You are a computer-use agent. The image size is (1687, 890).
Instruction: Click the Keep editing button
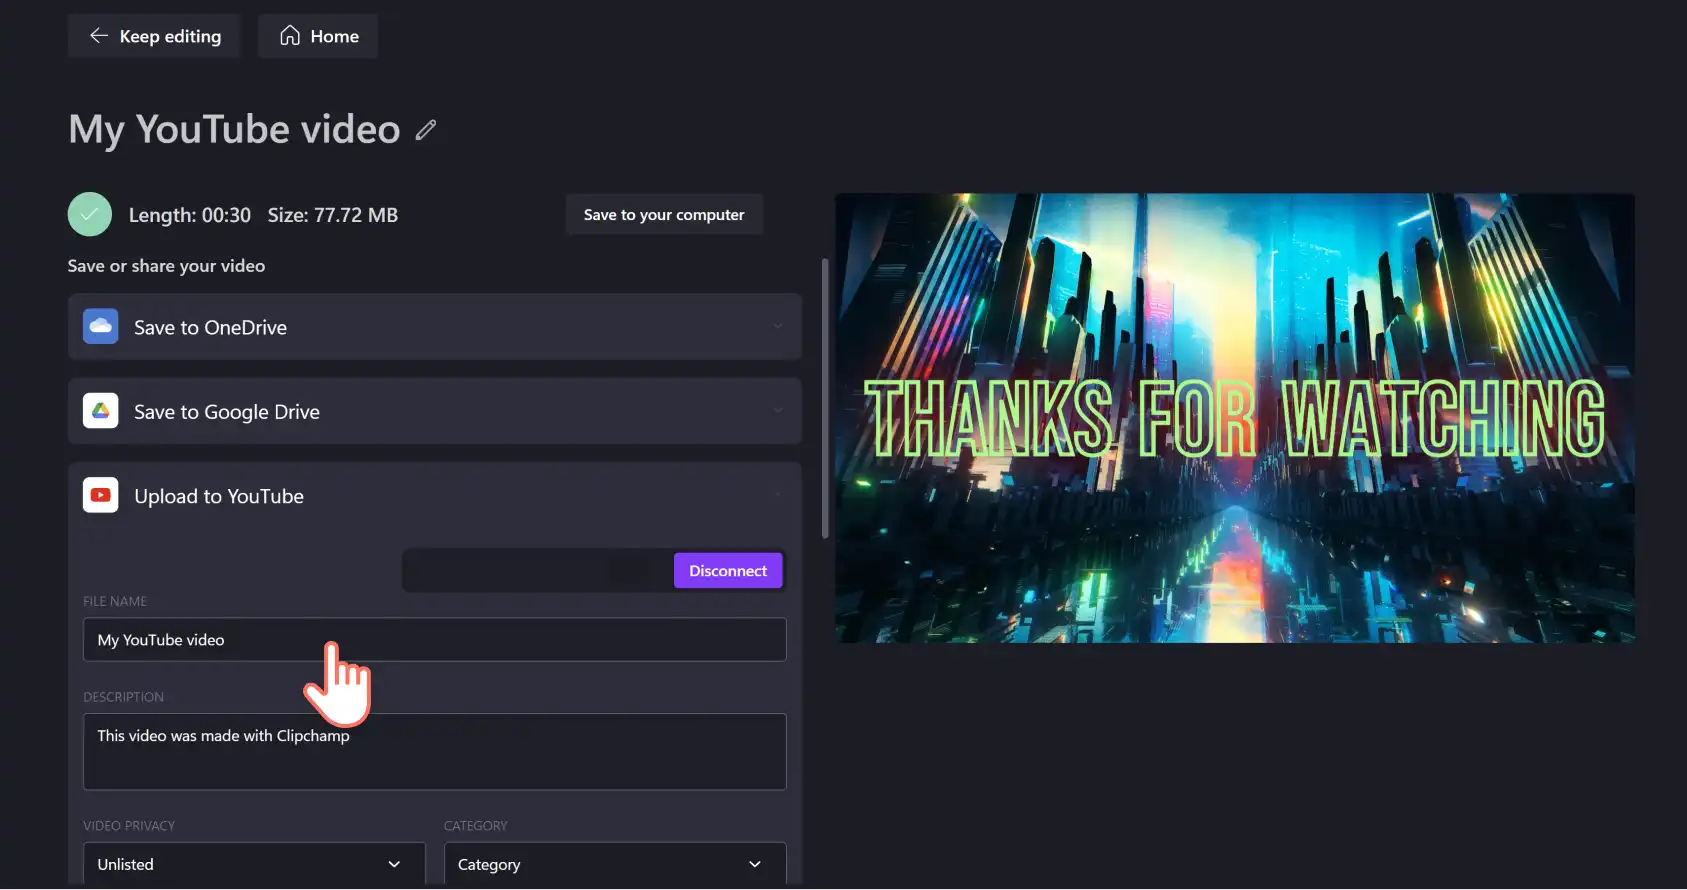tap(154, 36)
